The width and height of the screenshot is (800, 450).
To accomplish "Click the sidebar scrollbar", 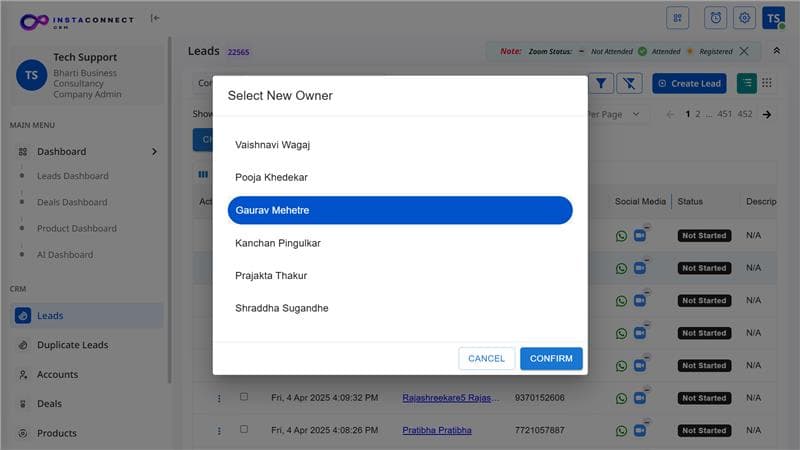I will pyautogui.click(x=169, y=209).
